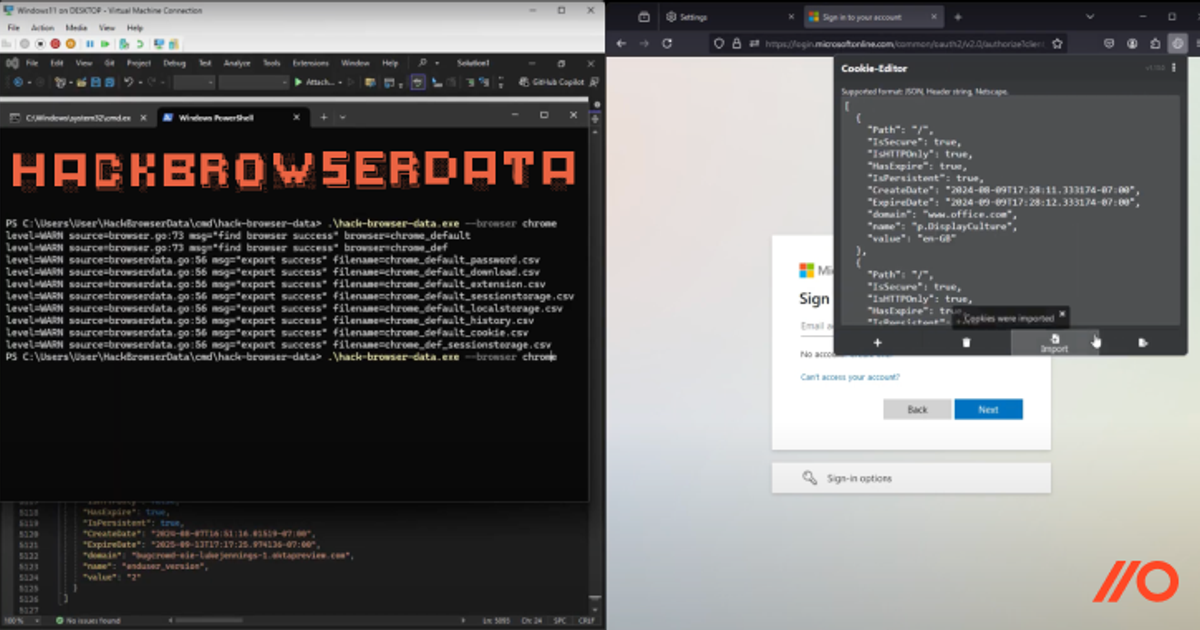Open the solution configurations dropdown in Visual Studio
Image resolution: width=1200 pixels, height=630 pixels.
[193, 82]
